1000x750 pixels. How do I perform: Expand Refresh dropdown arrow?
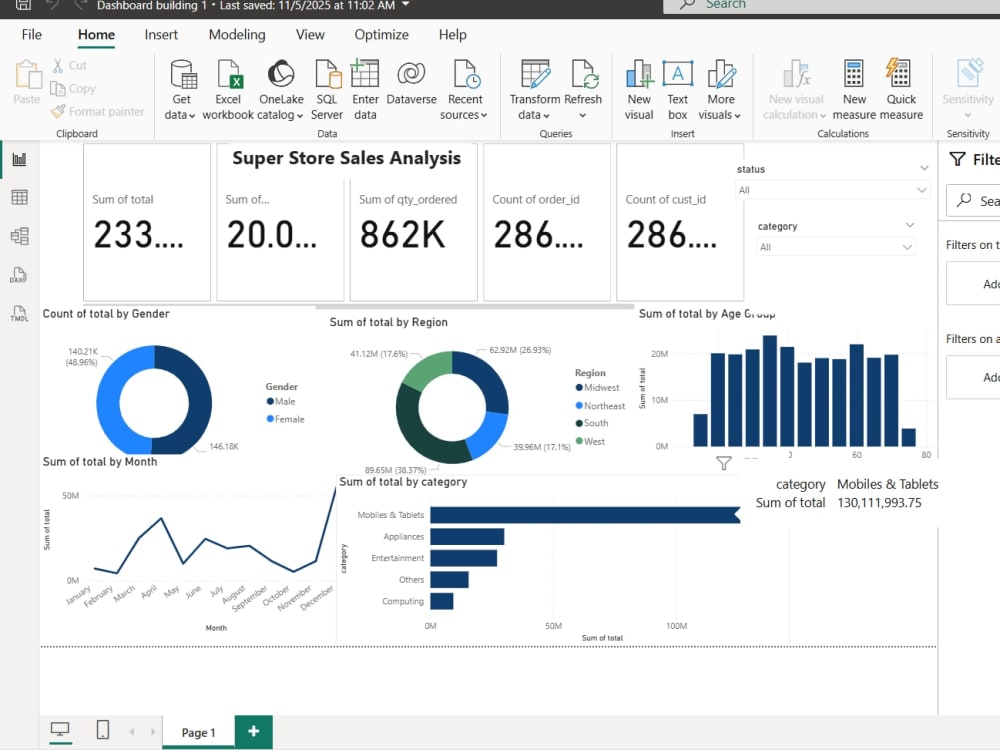point(582,115)
